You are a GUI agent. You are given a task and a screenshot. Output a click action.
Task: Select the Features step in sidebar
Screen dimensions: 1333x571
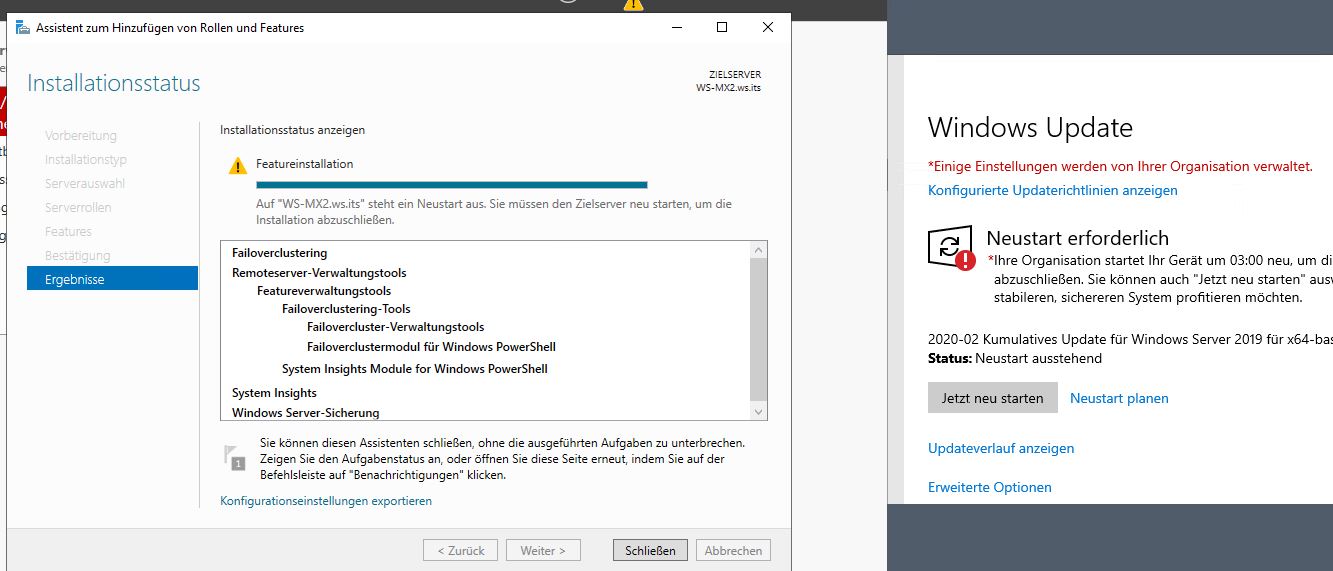pos(68,231)
